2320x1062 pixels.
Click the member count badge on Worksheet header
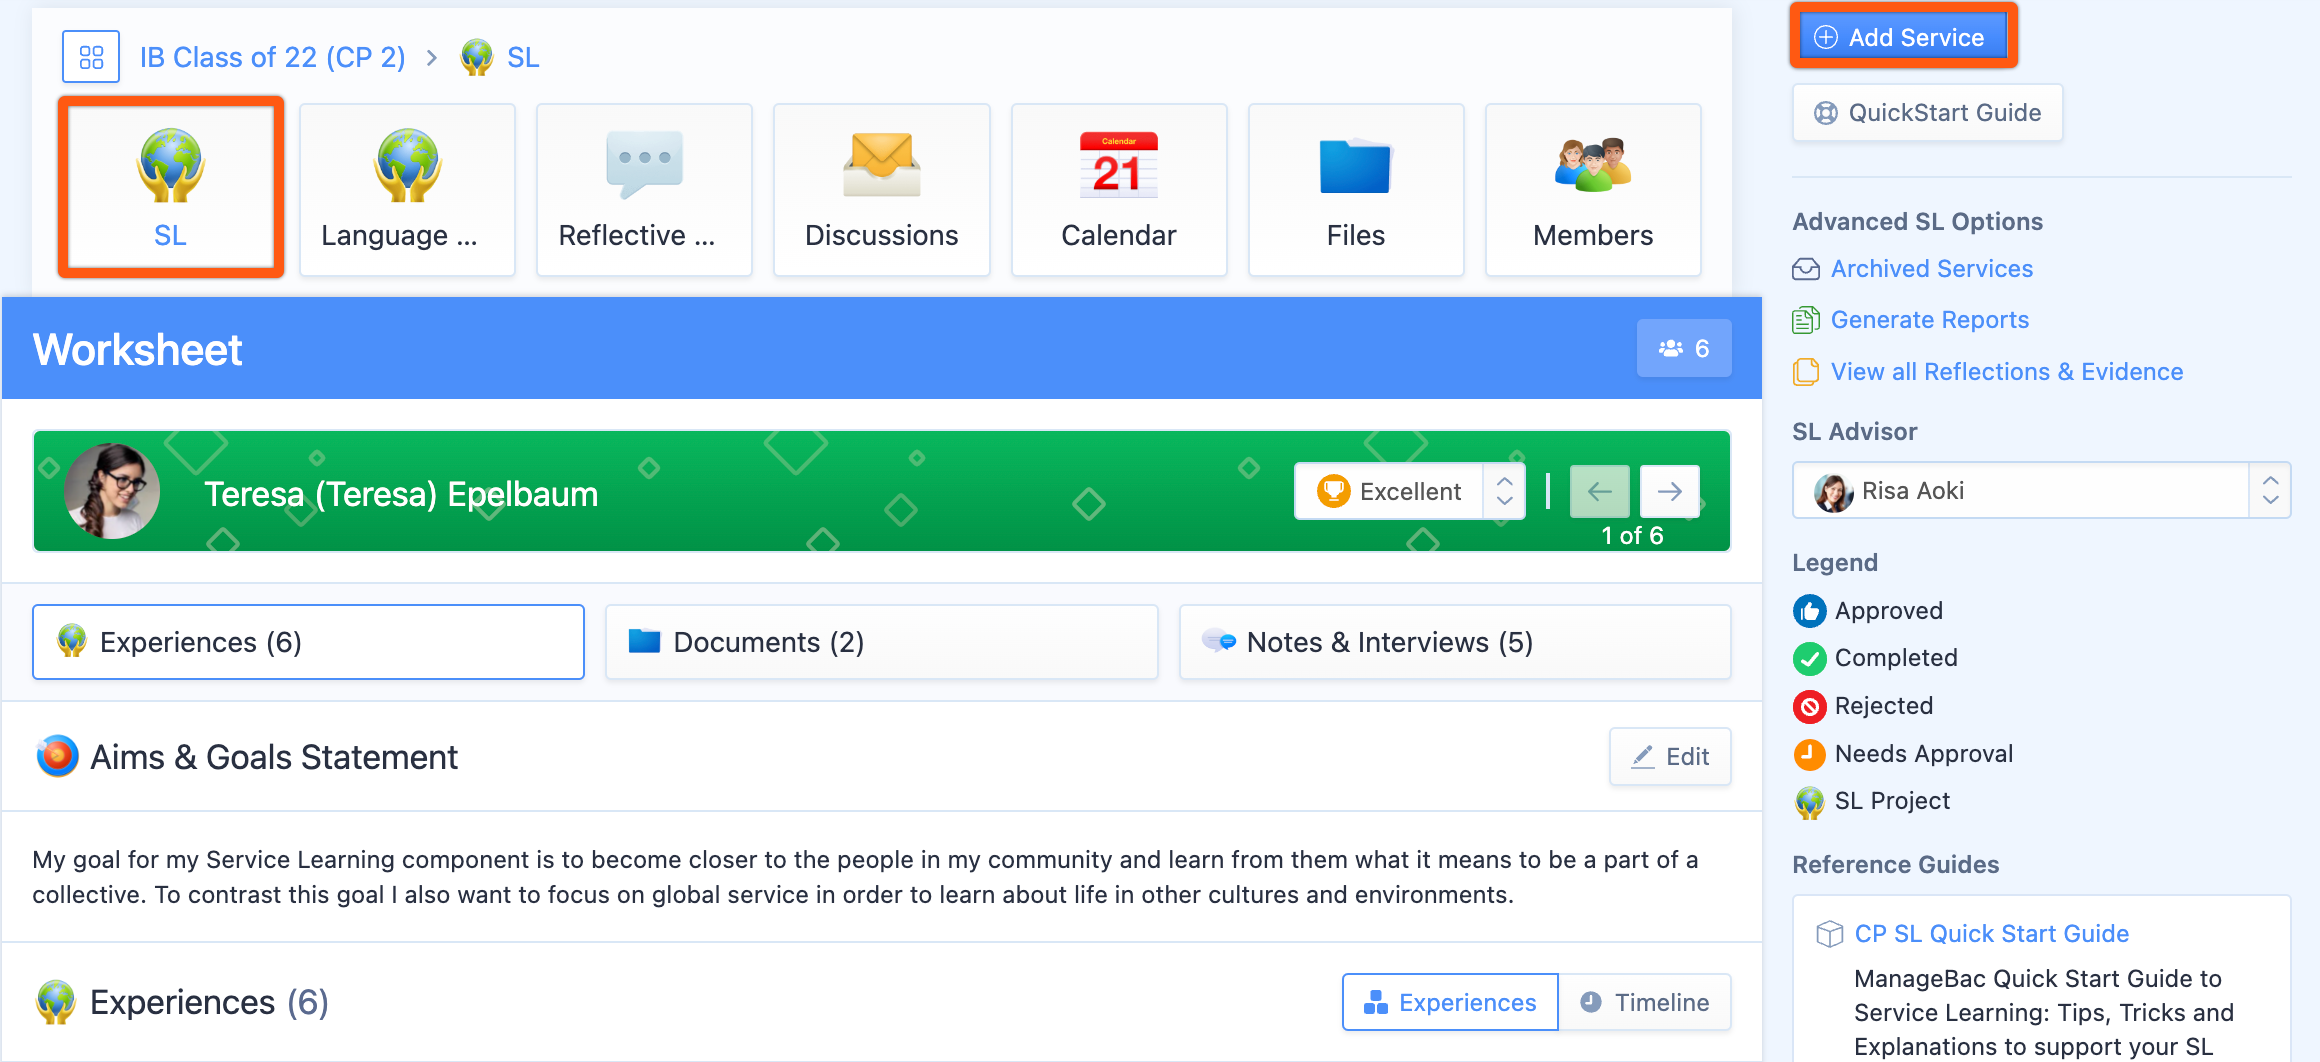coord(1683,348)
